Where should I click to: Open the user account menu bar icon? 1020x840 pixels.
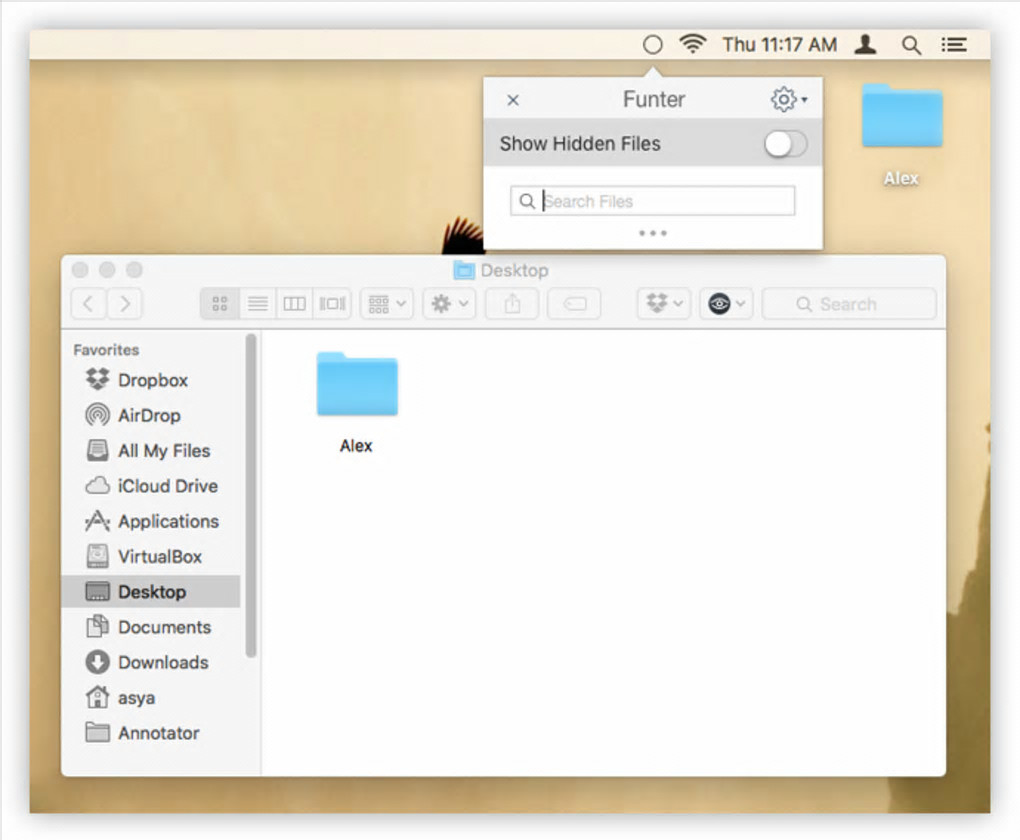click(866, 44)
